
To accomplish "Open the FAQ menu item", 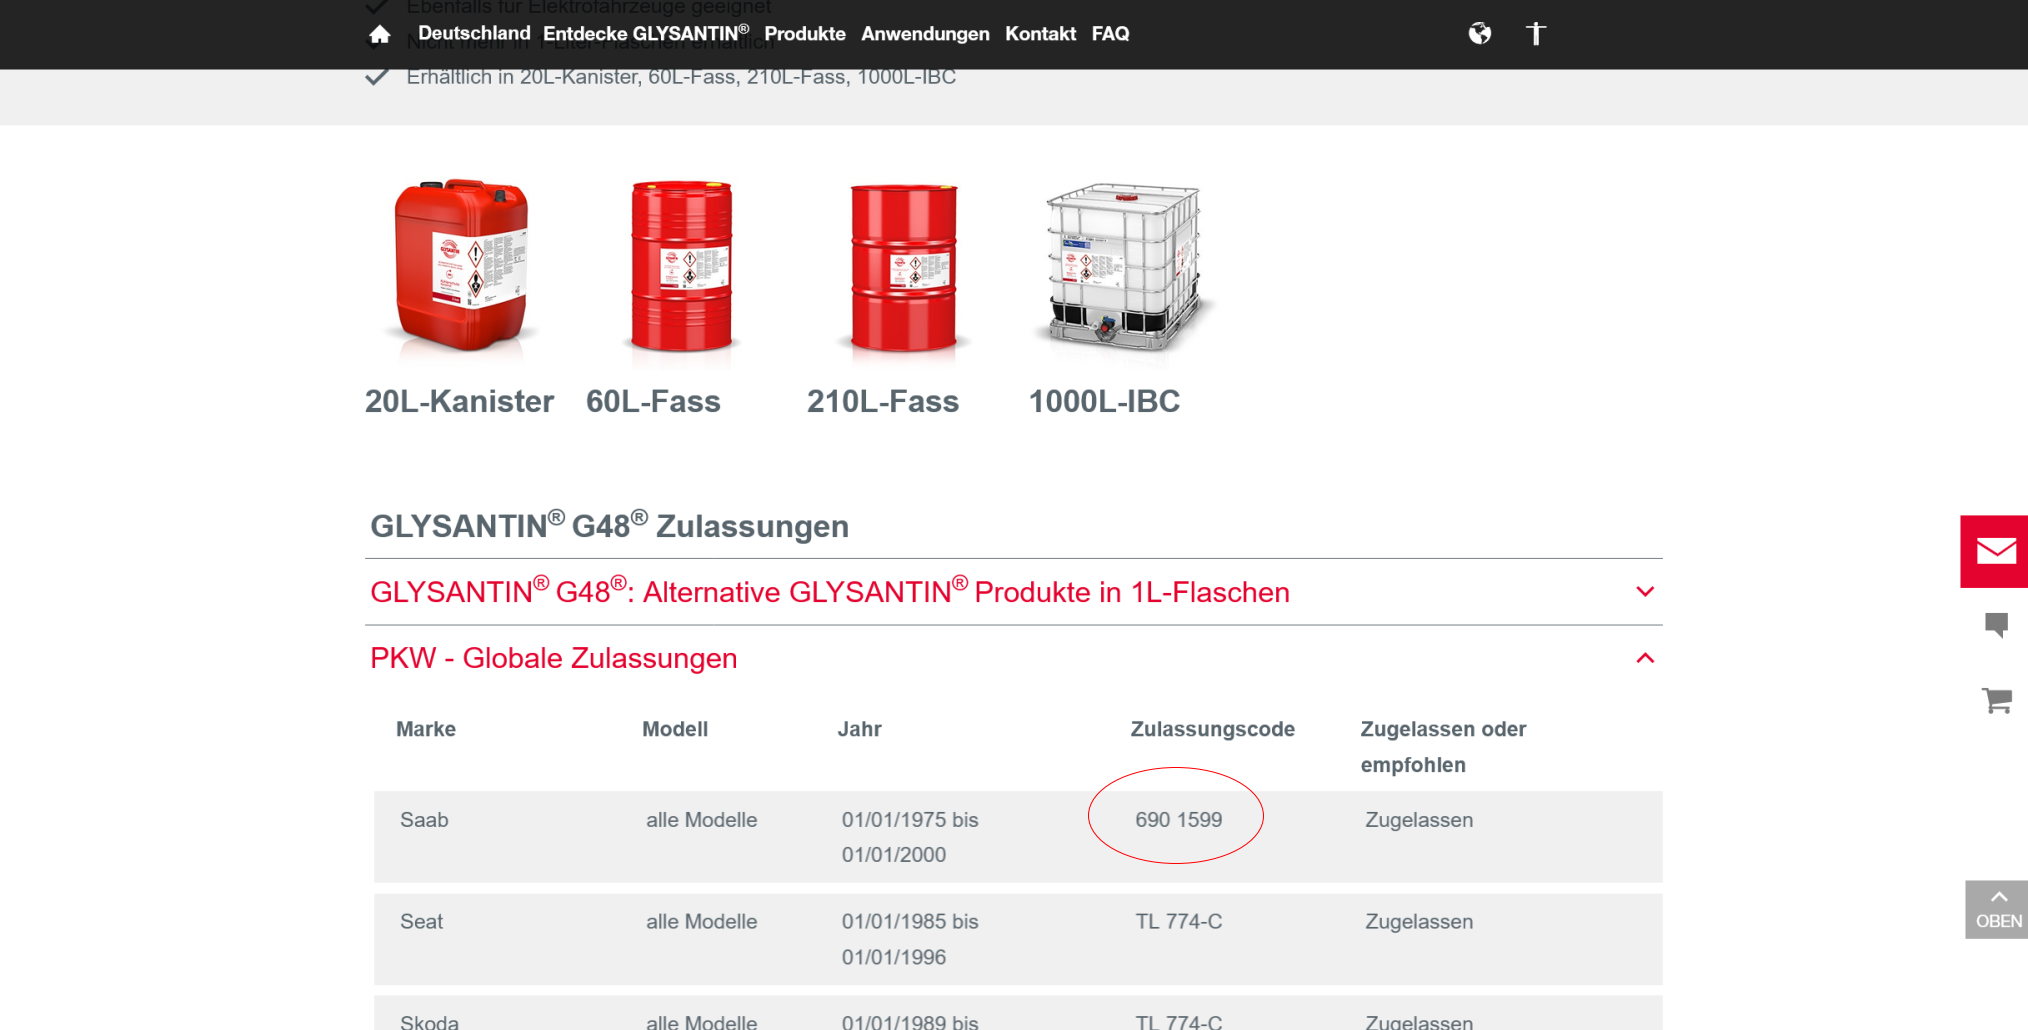I will [1110, 33].
